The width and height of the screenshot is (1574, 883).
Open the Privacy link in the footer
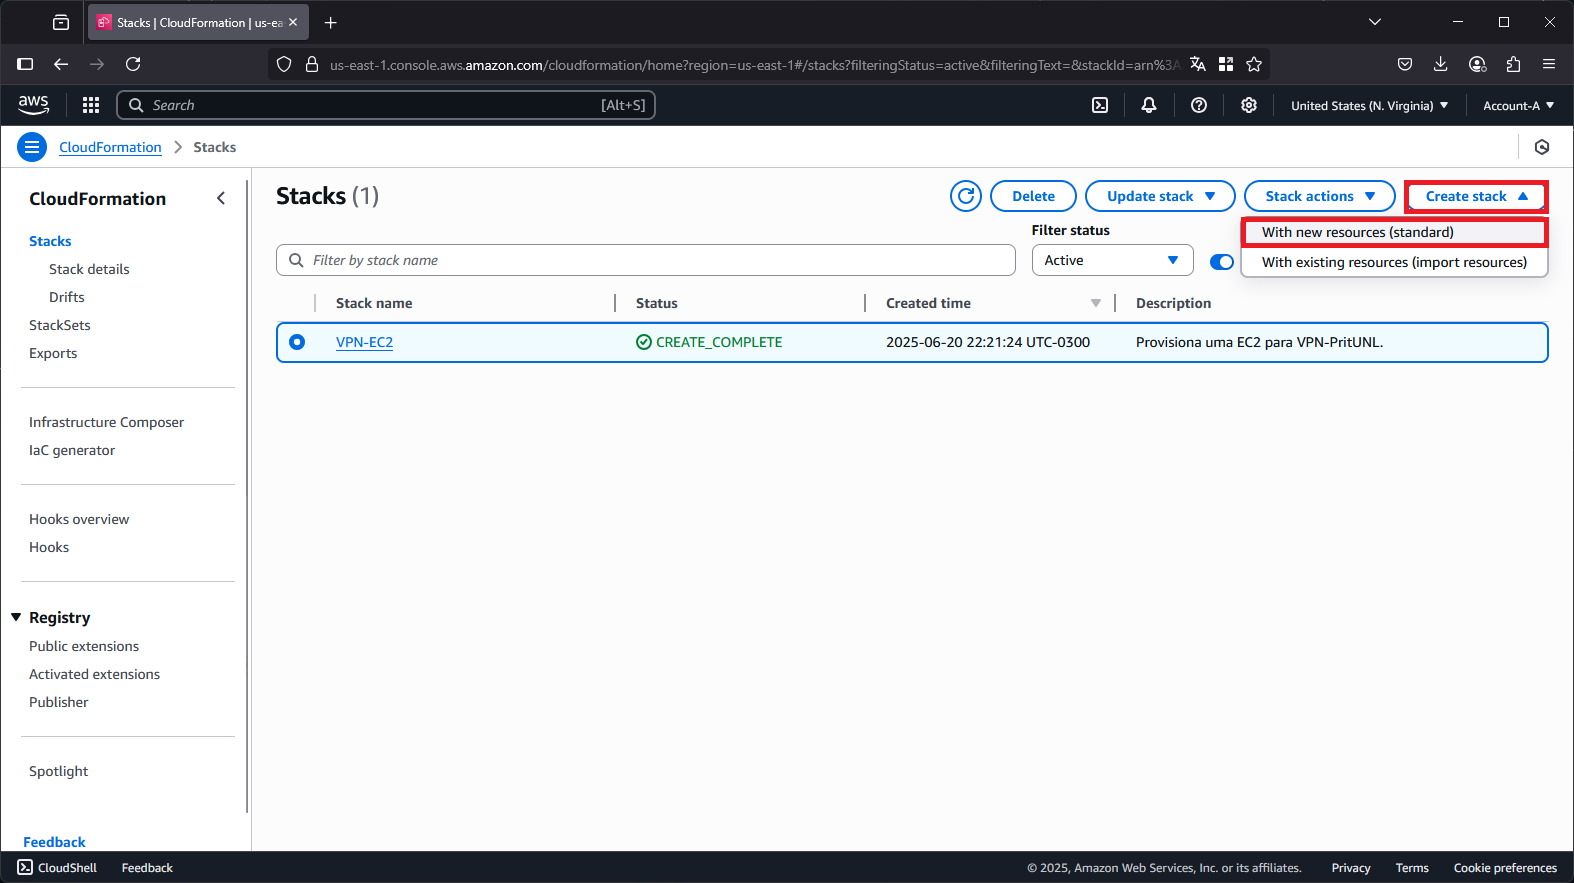pyautogui.click(x=1351, y=867)
